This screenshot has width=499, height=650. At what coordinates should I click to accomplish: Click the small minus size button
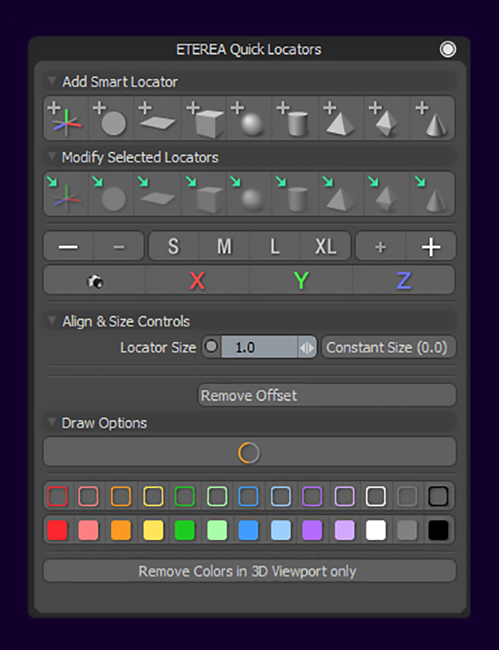(119, 246)
